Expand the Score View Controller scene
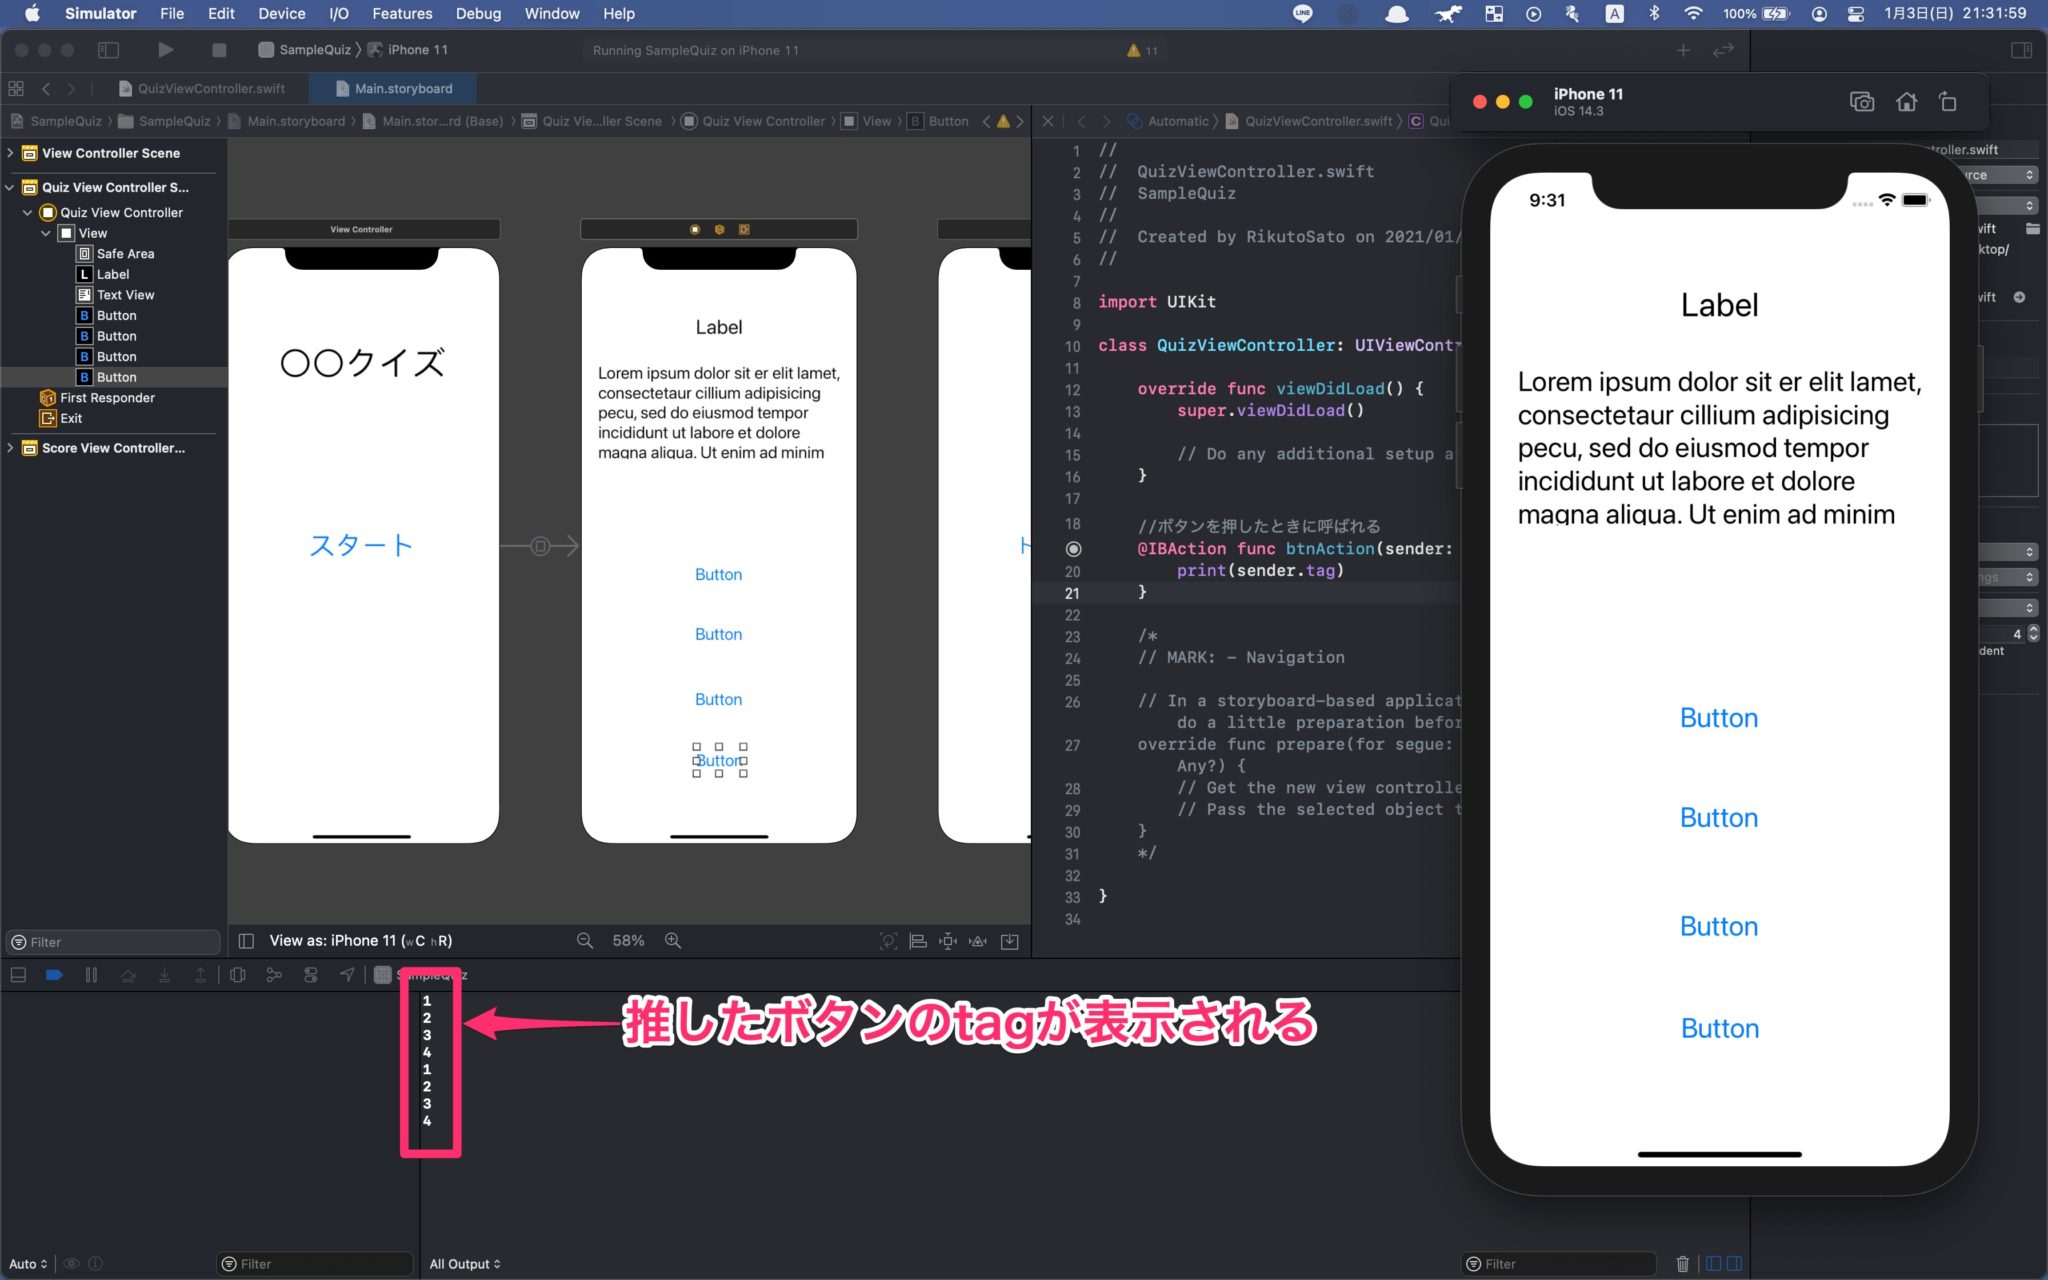The width and height of the screenshot is (2048, 1280). (x=9, y=448)
